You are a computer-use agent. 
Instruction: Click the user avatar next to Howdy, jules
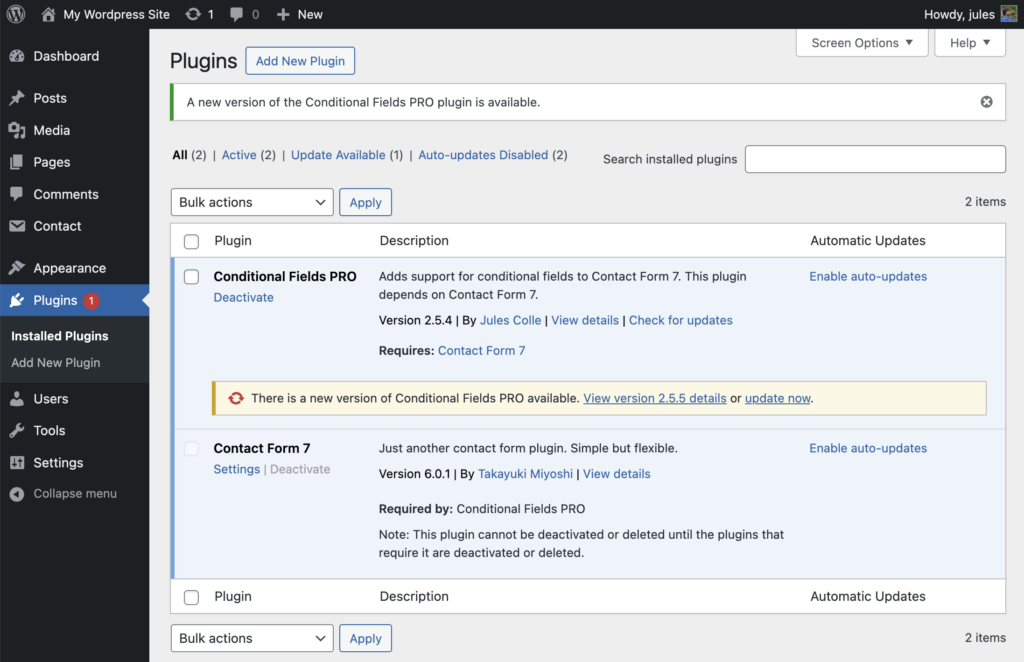[1008, 14]
